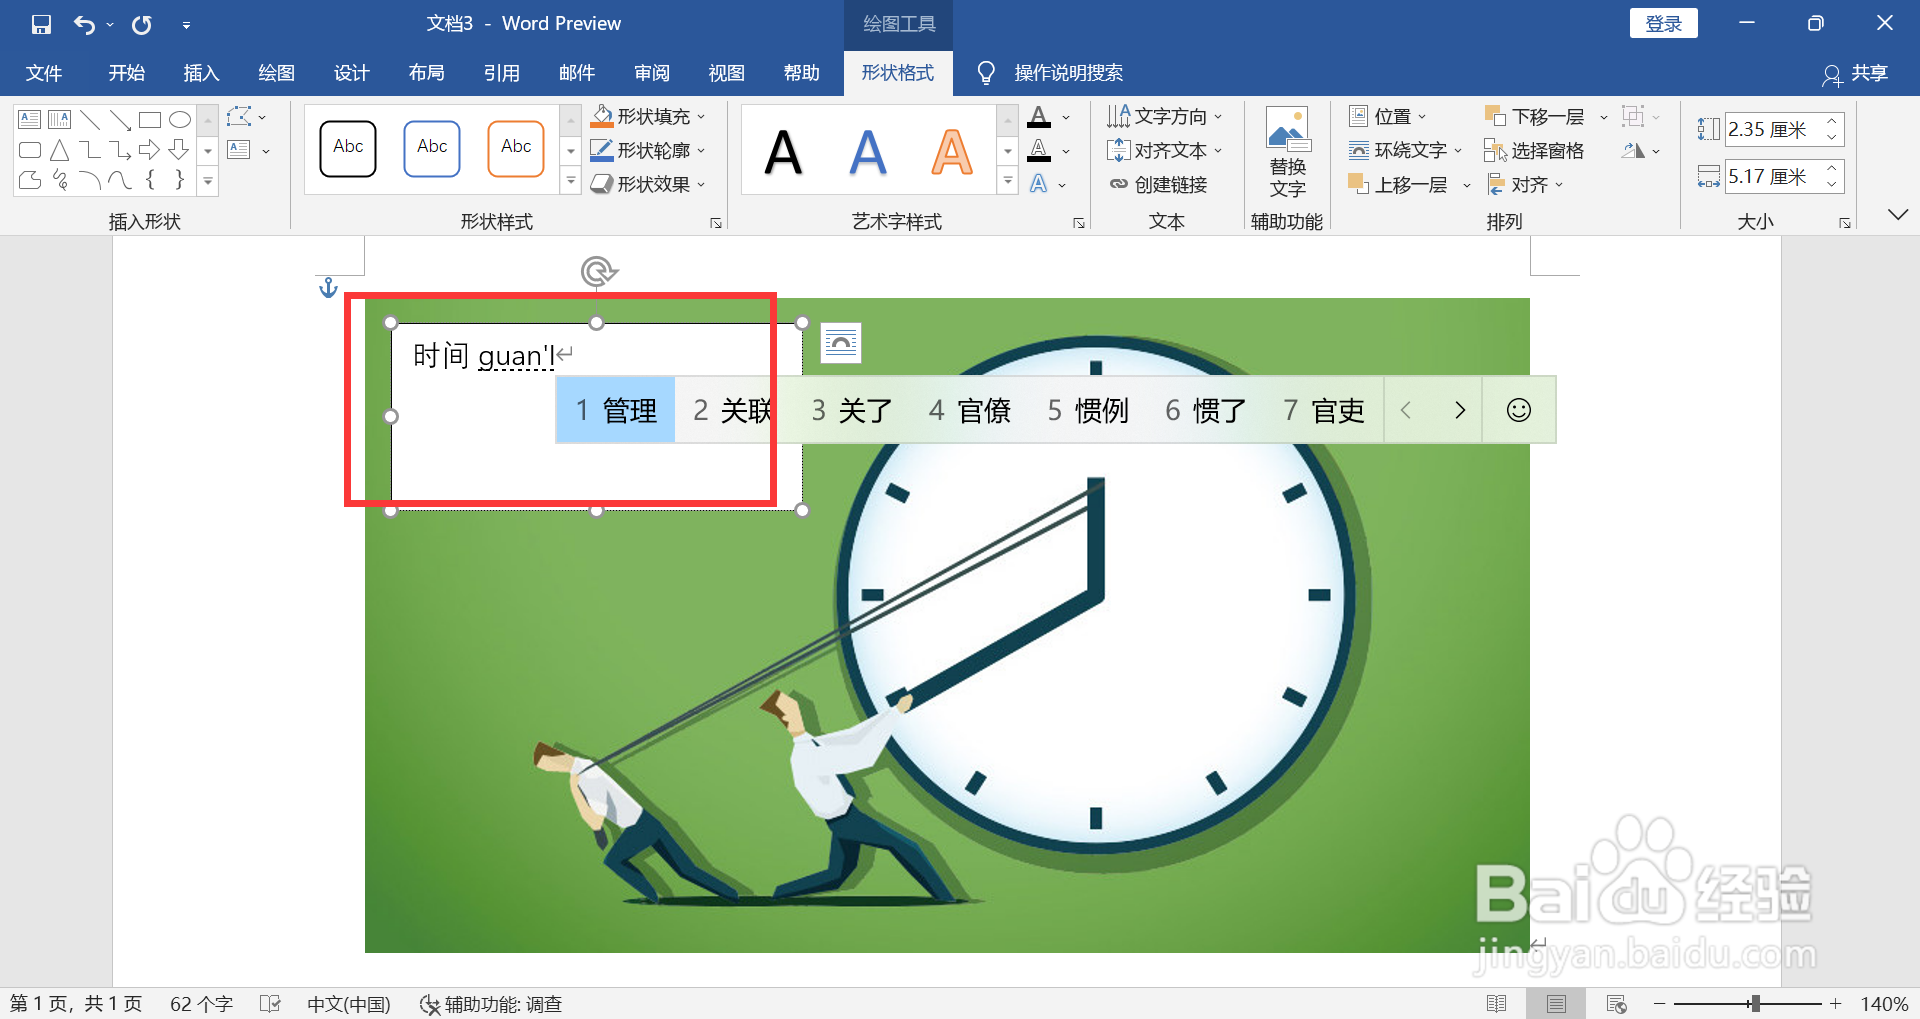Screen dimensions: 1920x1019
Task: Click the zoom slider at bottom right
Action: point(1755,1004)
